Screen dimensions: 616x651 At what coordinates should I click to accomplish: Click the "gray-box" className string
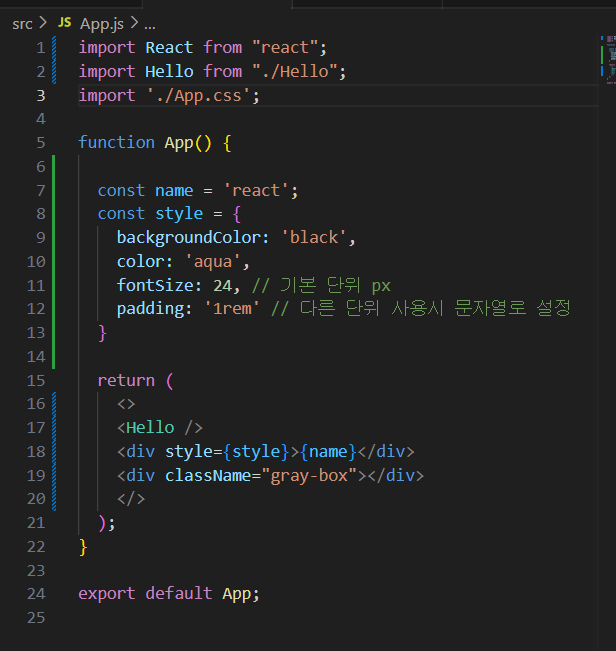[309, 475]
